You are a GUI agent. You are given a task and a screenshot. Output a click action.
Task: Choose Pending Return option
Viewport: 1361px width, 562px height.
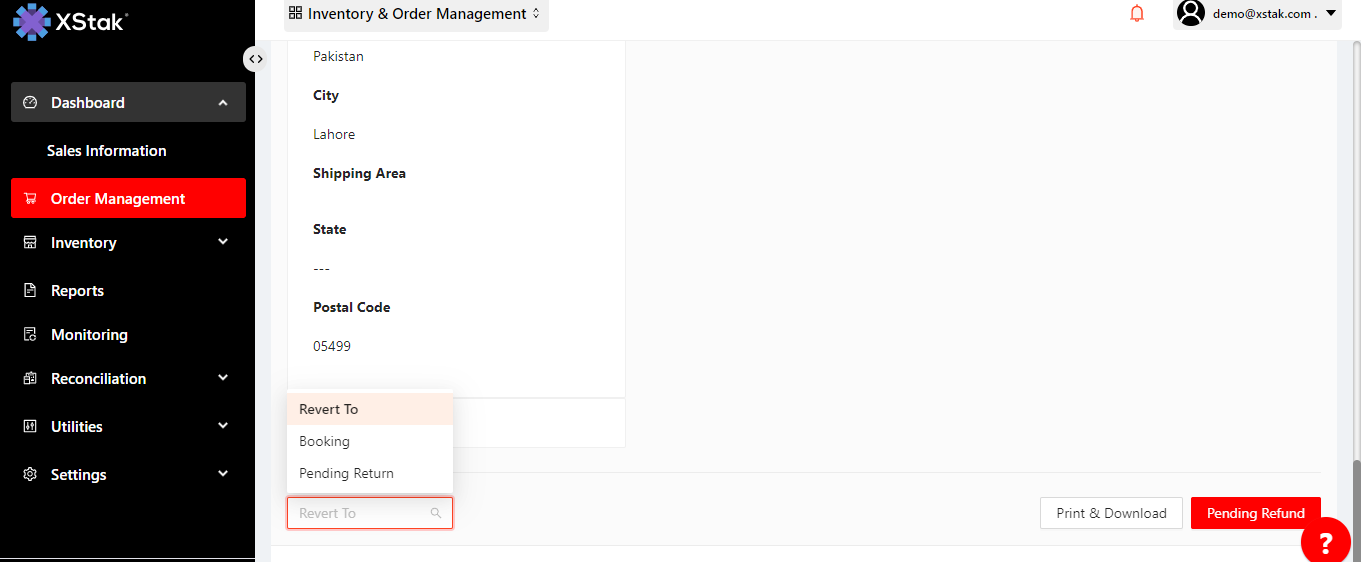(x=347, y=473)
